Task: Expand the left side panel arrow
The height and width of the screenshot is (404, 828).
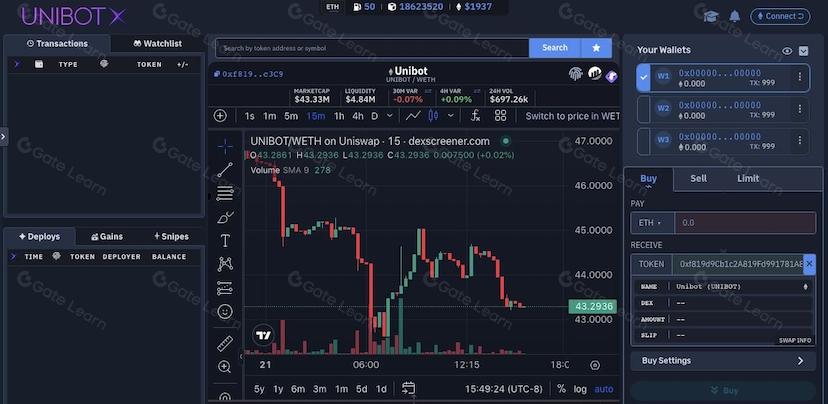Action: point(3,136)
